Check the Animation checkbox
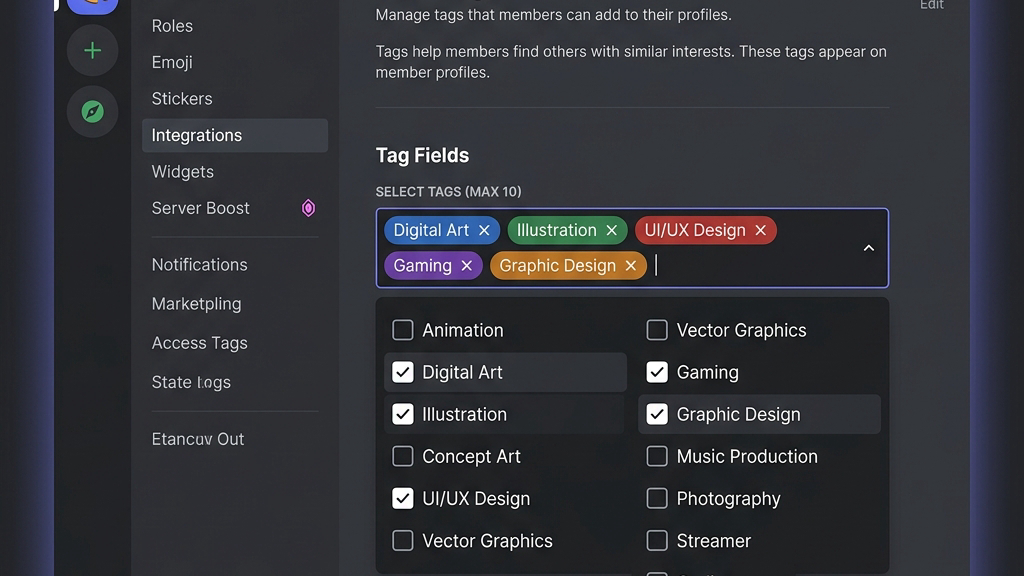The height and width of the screenshot is (576, 1024). [x=403, y=330]
